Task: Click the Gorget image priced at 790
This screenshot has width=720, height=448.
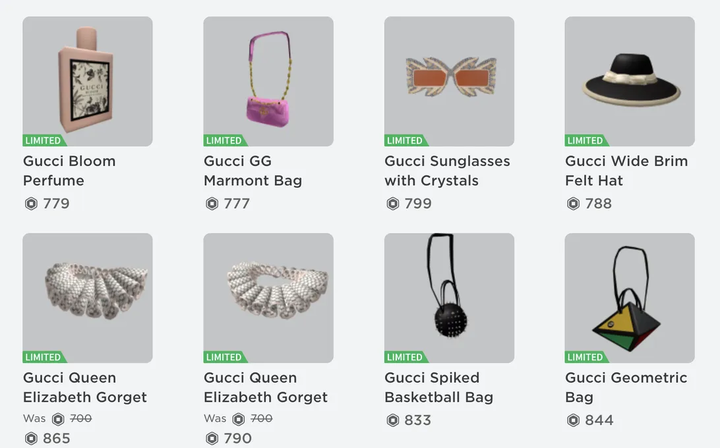Action: 268,297
